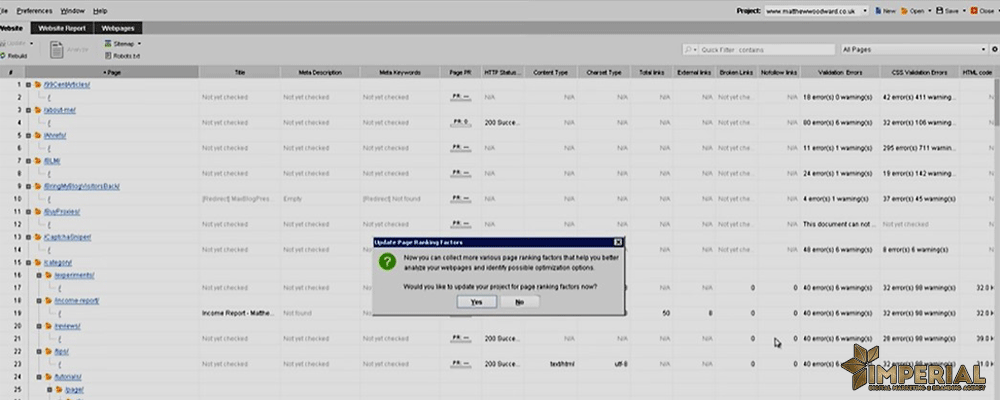Click the folder icon for /experiments/
The image size is (1000, 400).
coord(48,275)
